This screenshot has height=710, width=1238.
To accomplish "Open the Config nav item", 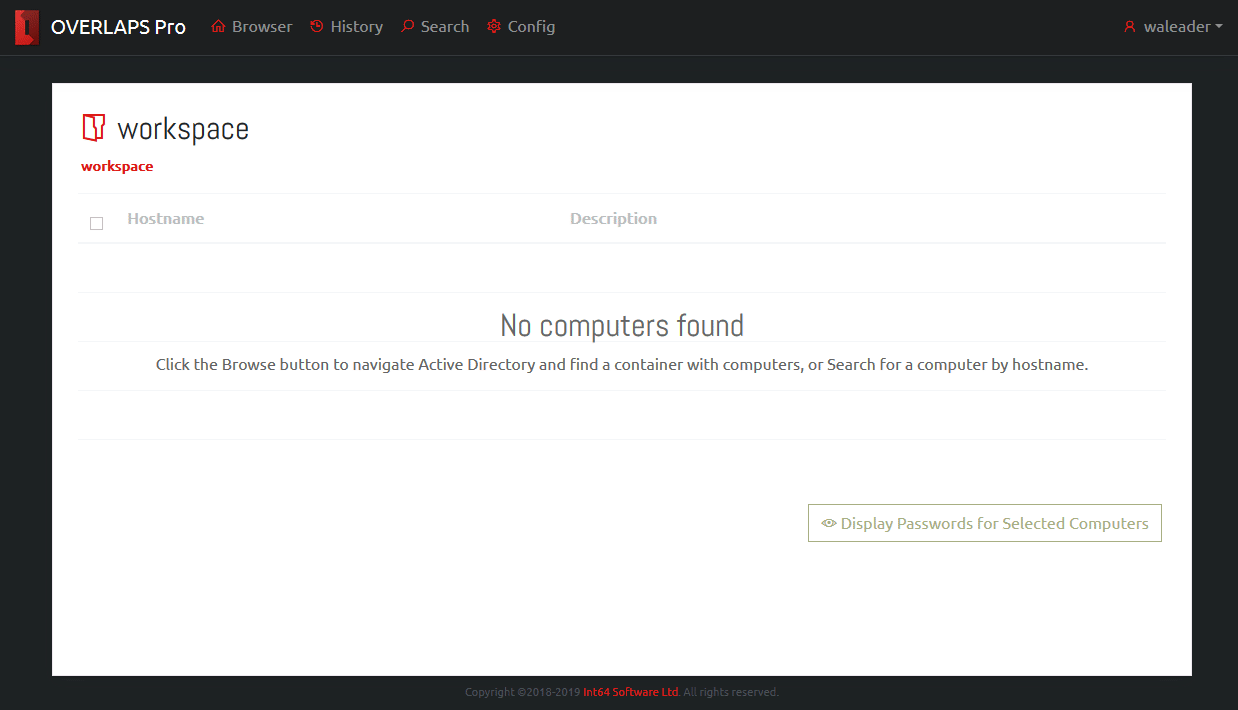I will 521,27.
